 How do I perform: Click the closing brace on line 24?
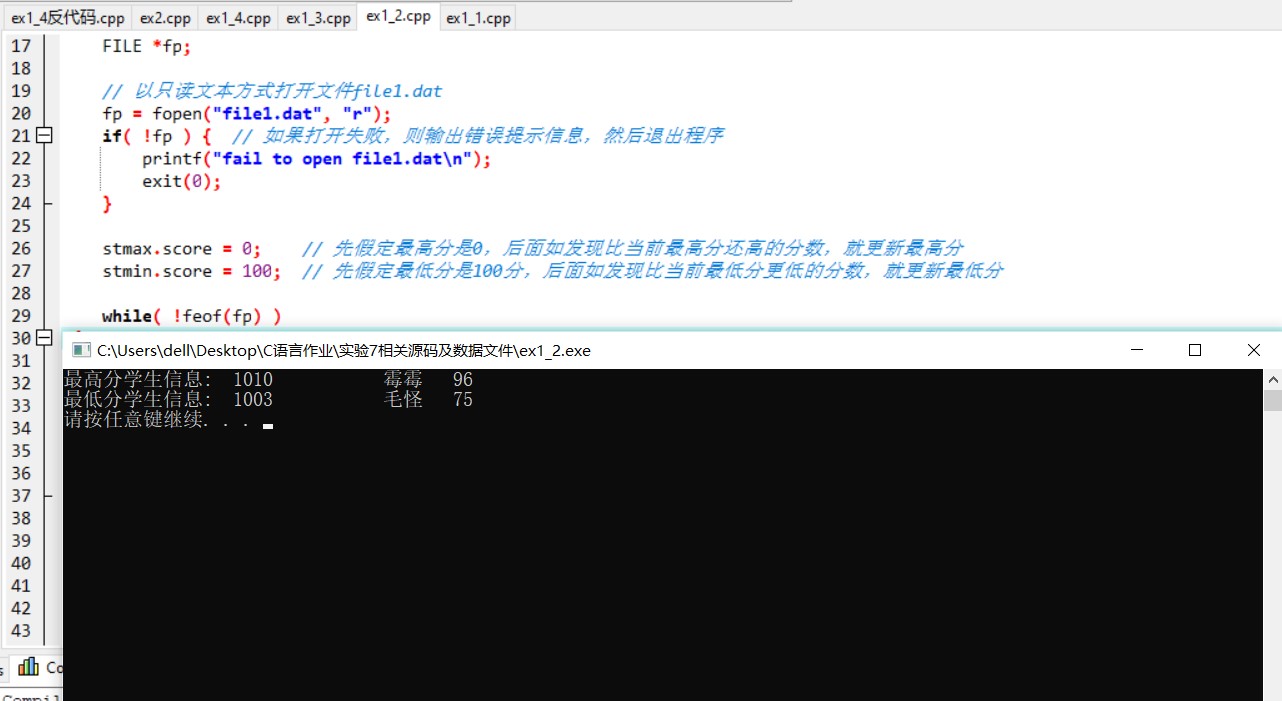(107, 204)
